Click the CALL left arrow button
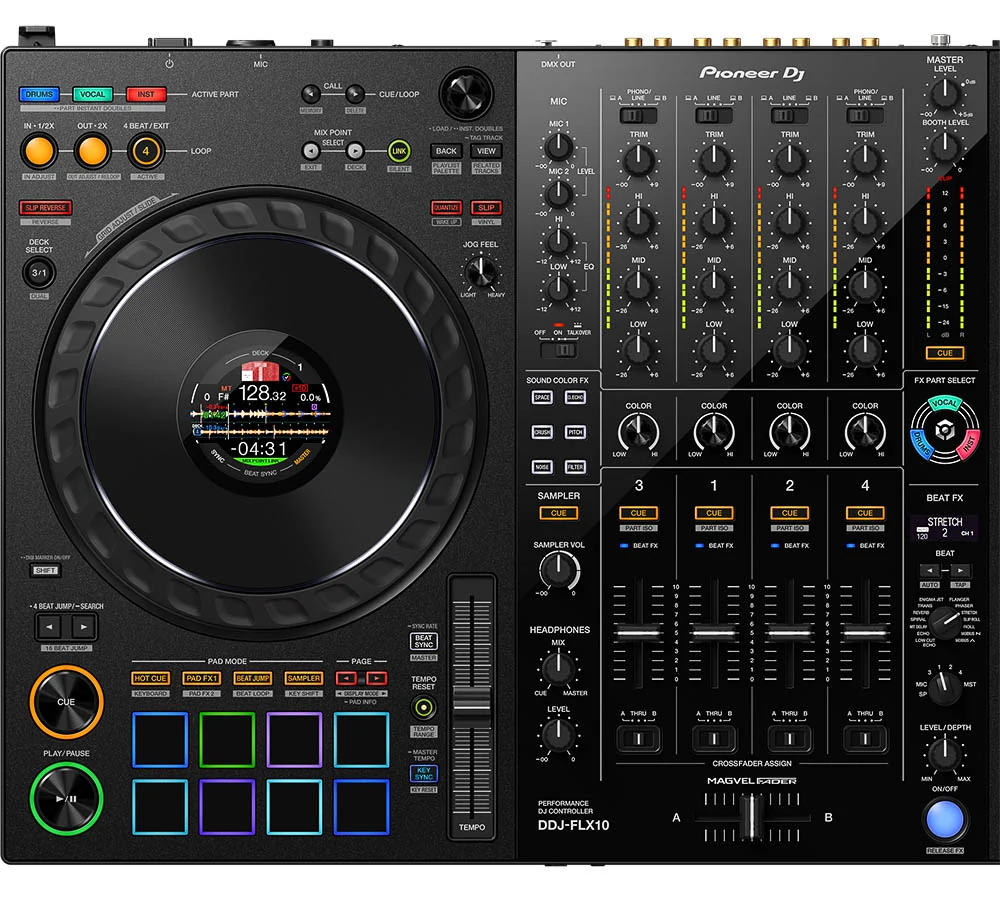The image size is (1000, 900). (x=311, y=94)
